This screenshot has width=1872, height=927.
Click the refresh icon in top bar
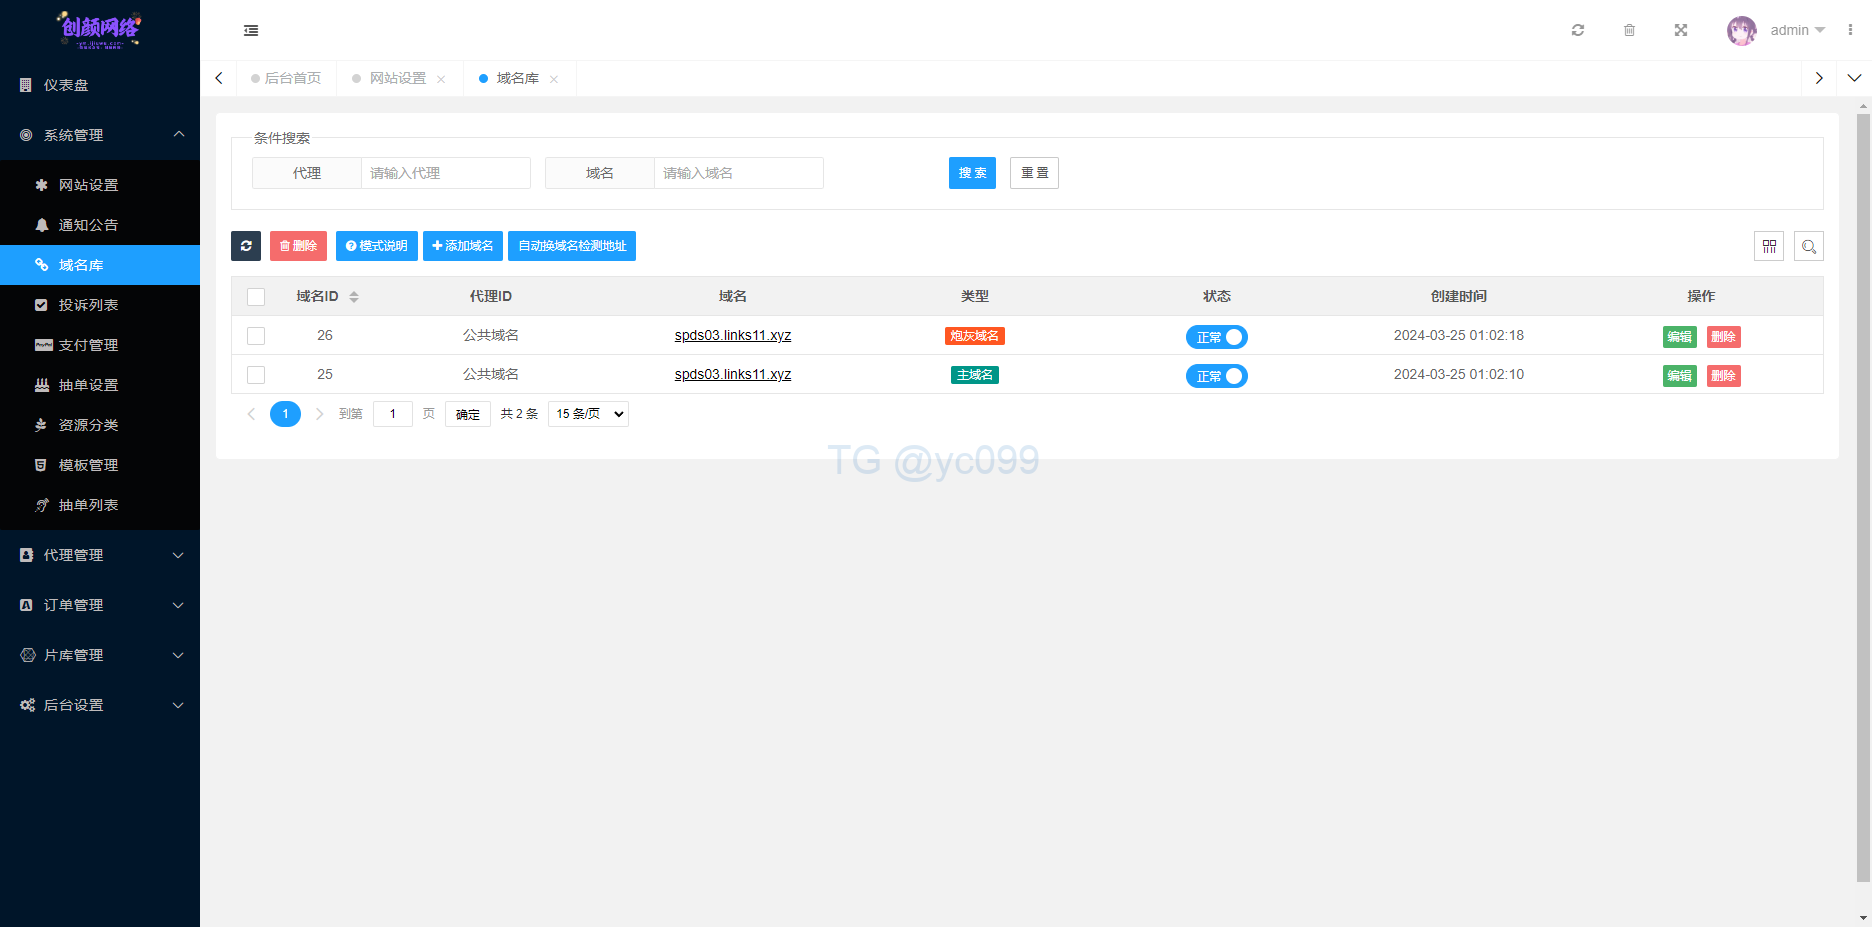[x=1578, y=30]
